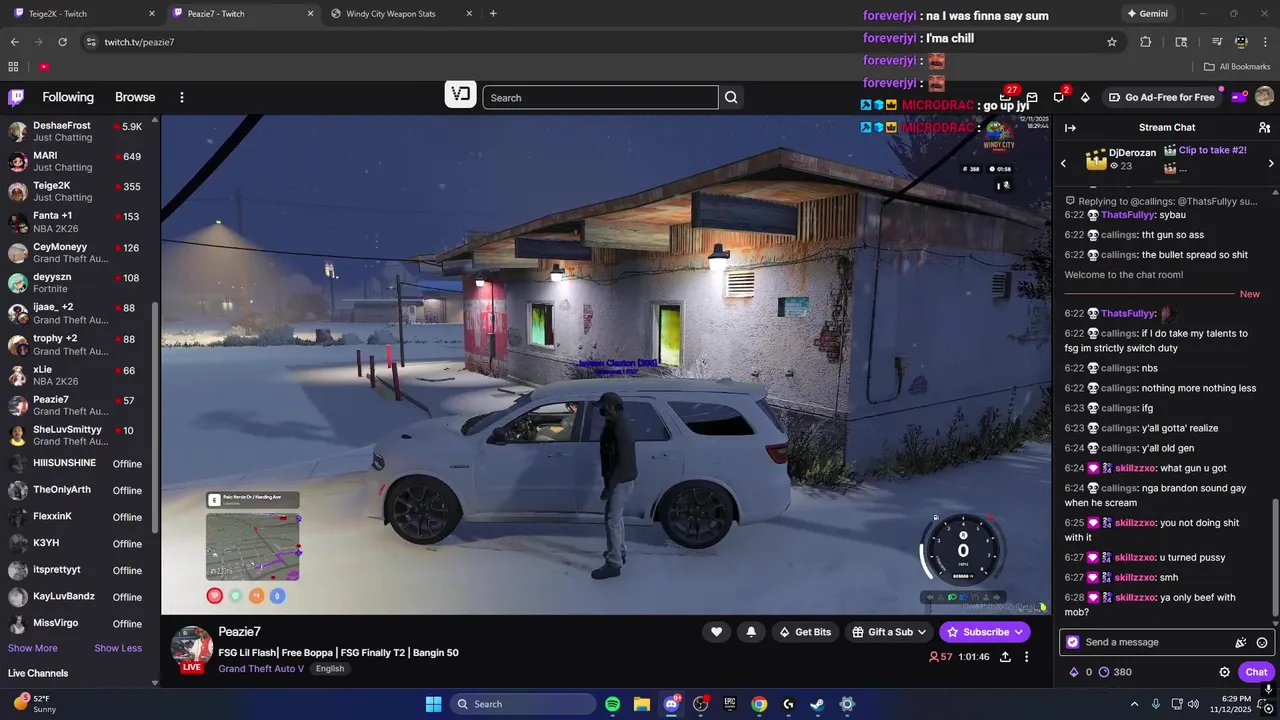Click the English tag under stream title

coord(330,668)
